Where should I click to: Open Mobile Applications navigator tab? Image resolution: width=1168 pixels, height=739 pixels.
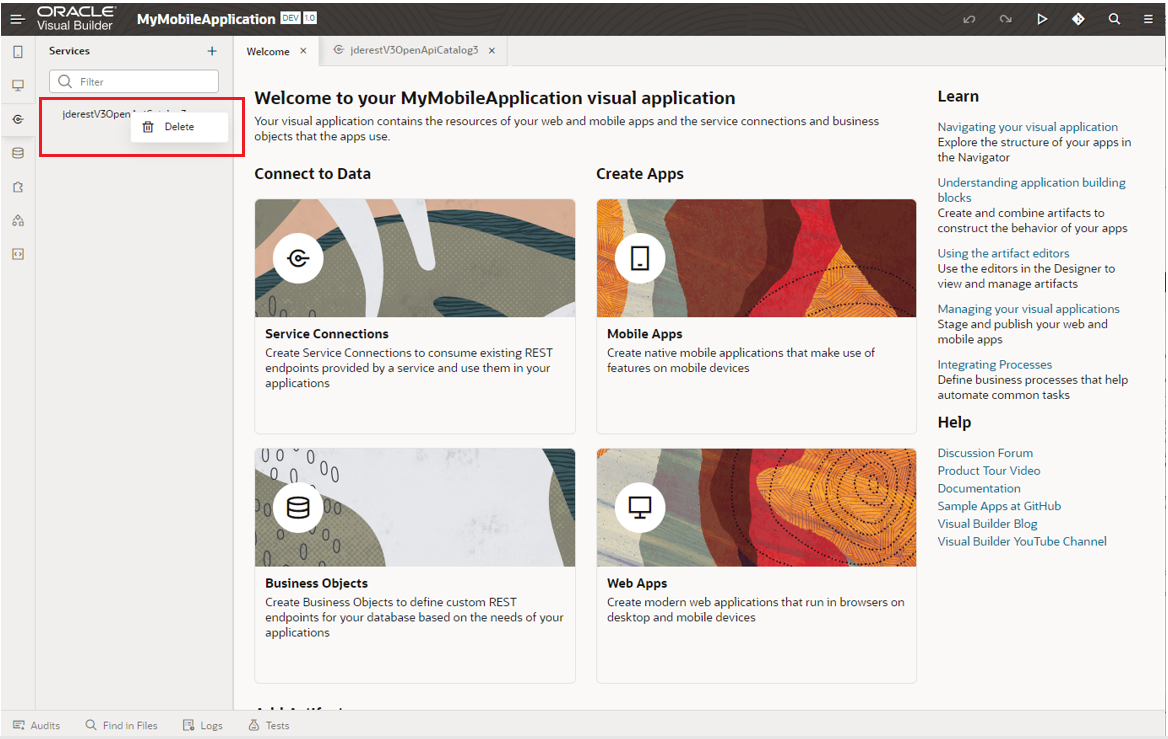18,52
